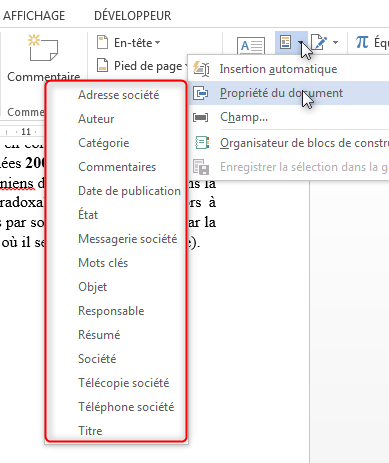The image size is (389, 463).
Task: Open the signature line icon
Action: coord(319,42)
